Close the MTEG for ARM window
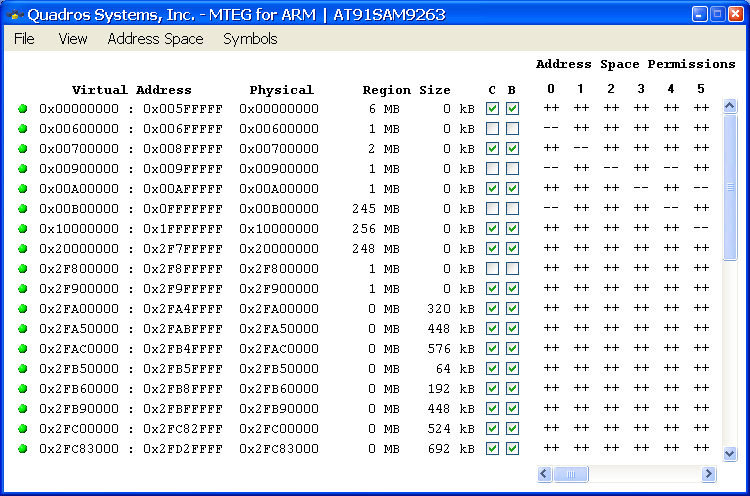Image resolution: width=750 pixels, height=496 pixels. tap(736, 14)
